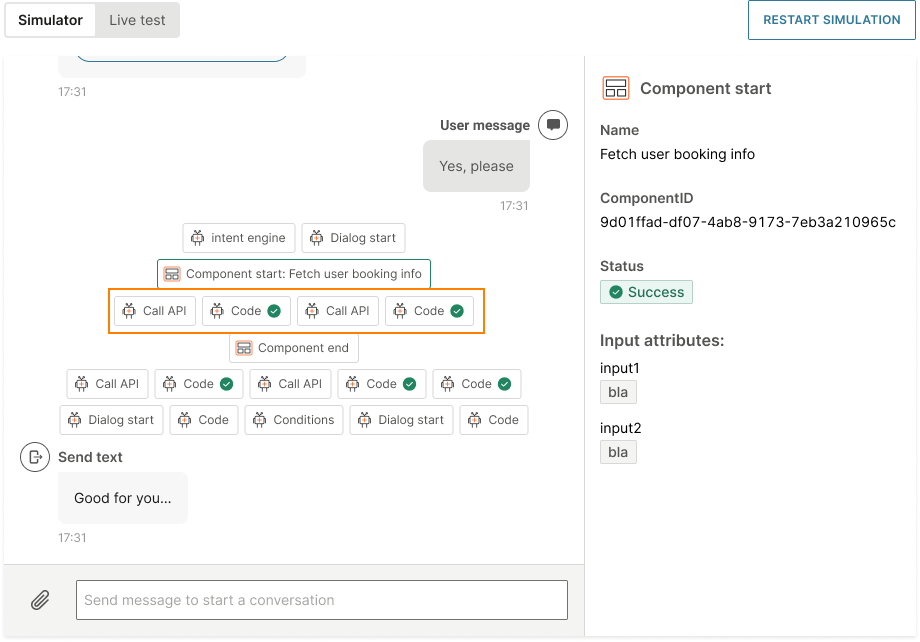The height and width of the screenshot is (642, 920).
Task: Select Component start: Fetch user booking info
Action: click(x=294, y=274)
